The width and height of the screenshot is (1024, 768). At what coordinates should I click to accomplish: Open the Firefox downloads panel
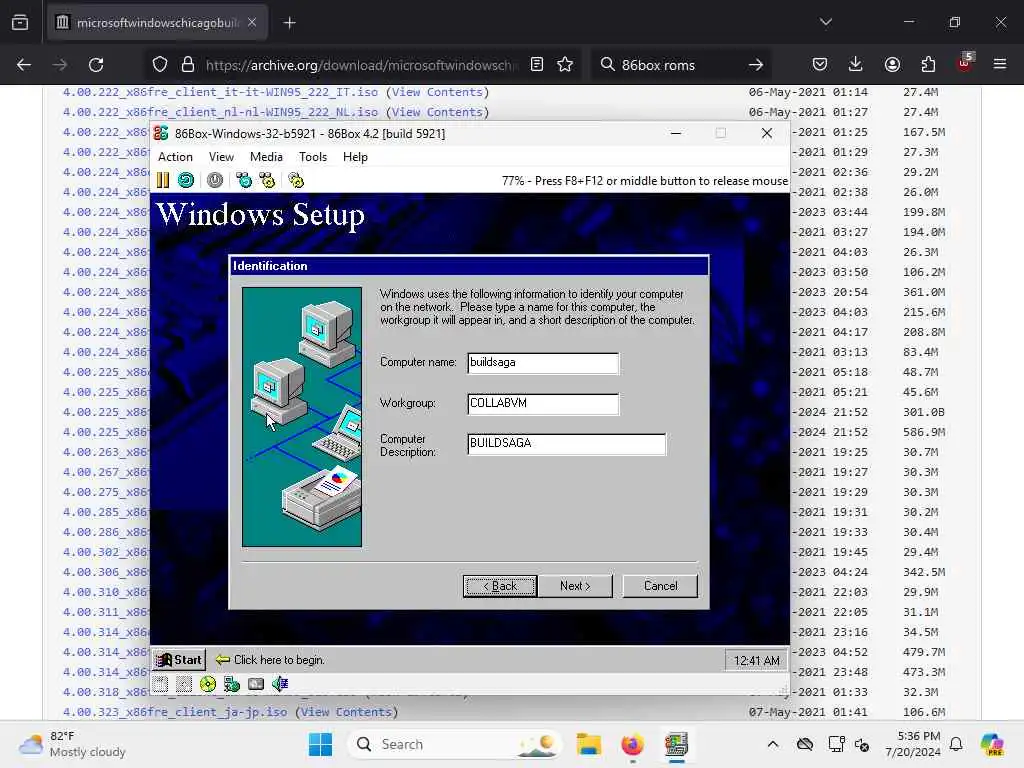click(x=856, y=65)
